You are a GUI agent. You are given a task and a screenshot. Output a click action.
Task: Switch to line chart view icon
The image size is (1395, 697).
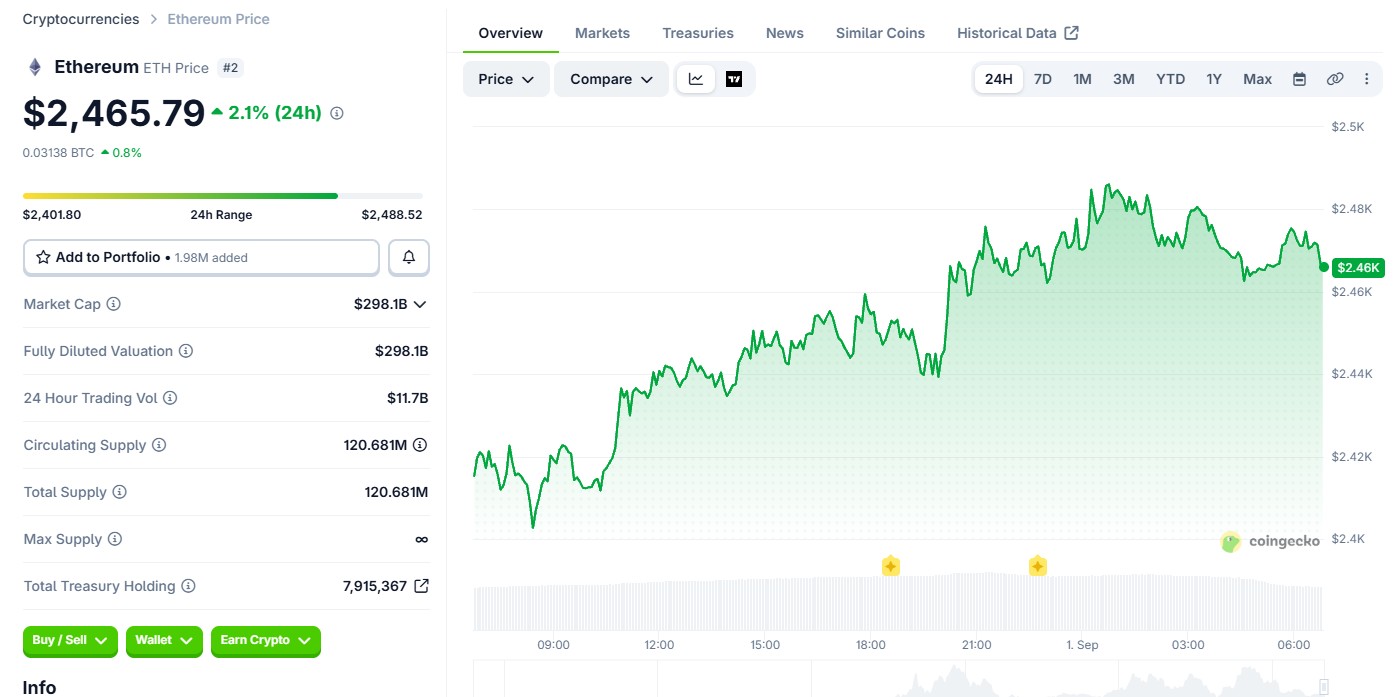[696, 79]
